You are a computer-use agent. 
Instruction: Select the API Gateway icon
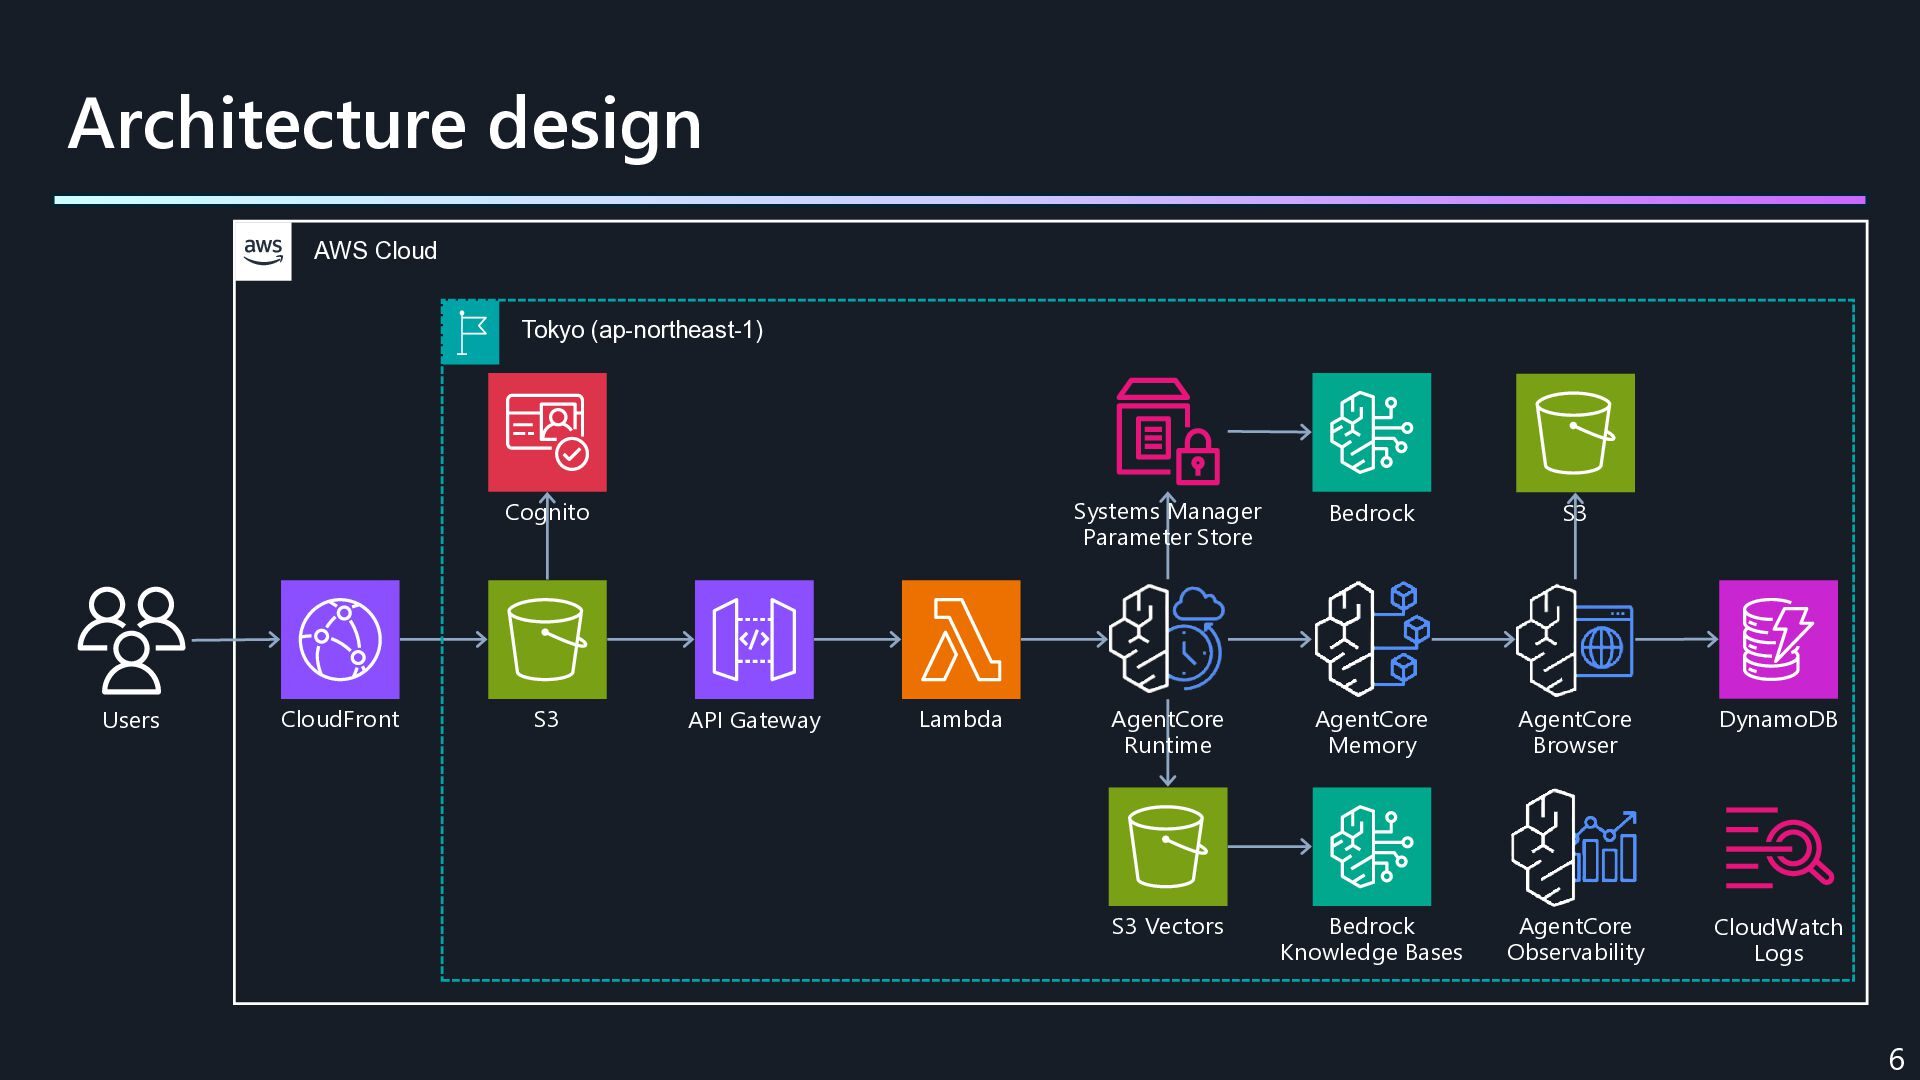754,639
